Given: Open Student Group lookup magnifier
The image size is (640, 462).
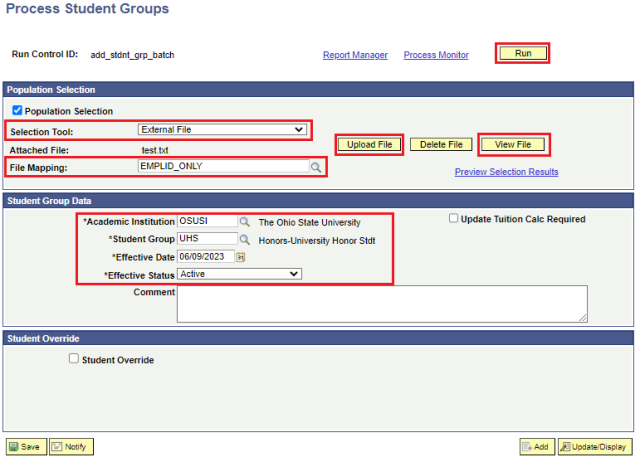Looking at the screenshot, I should [244, 239].
